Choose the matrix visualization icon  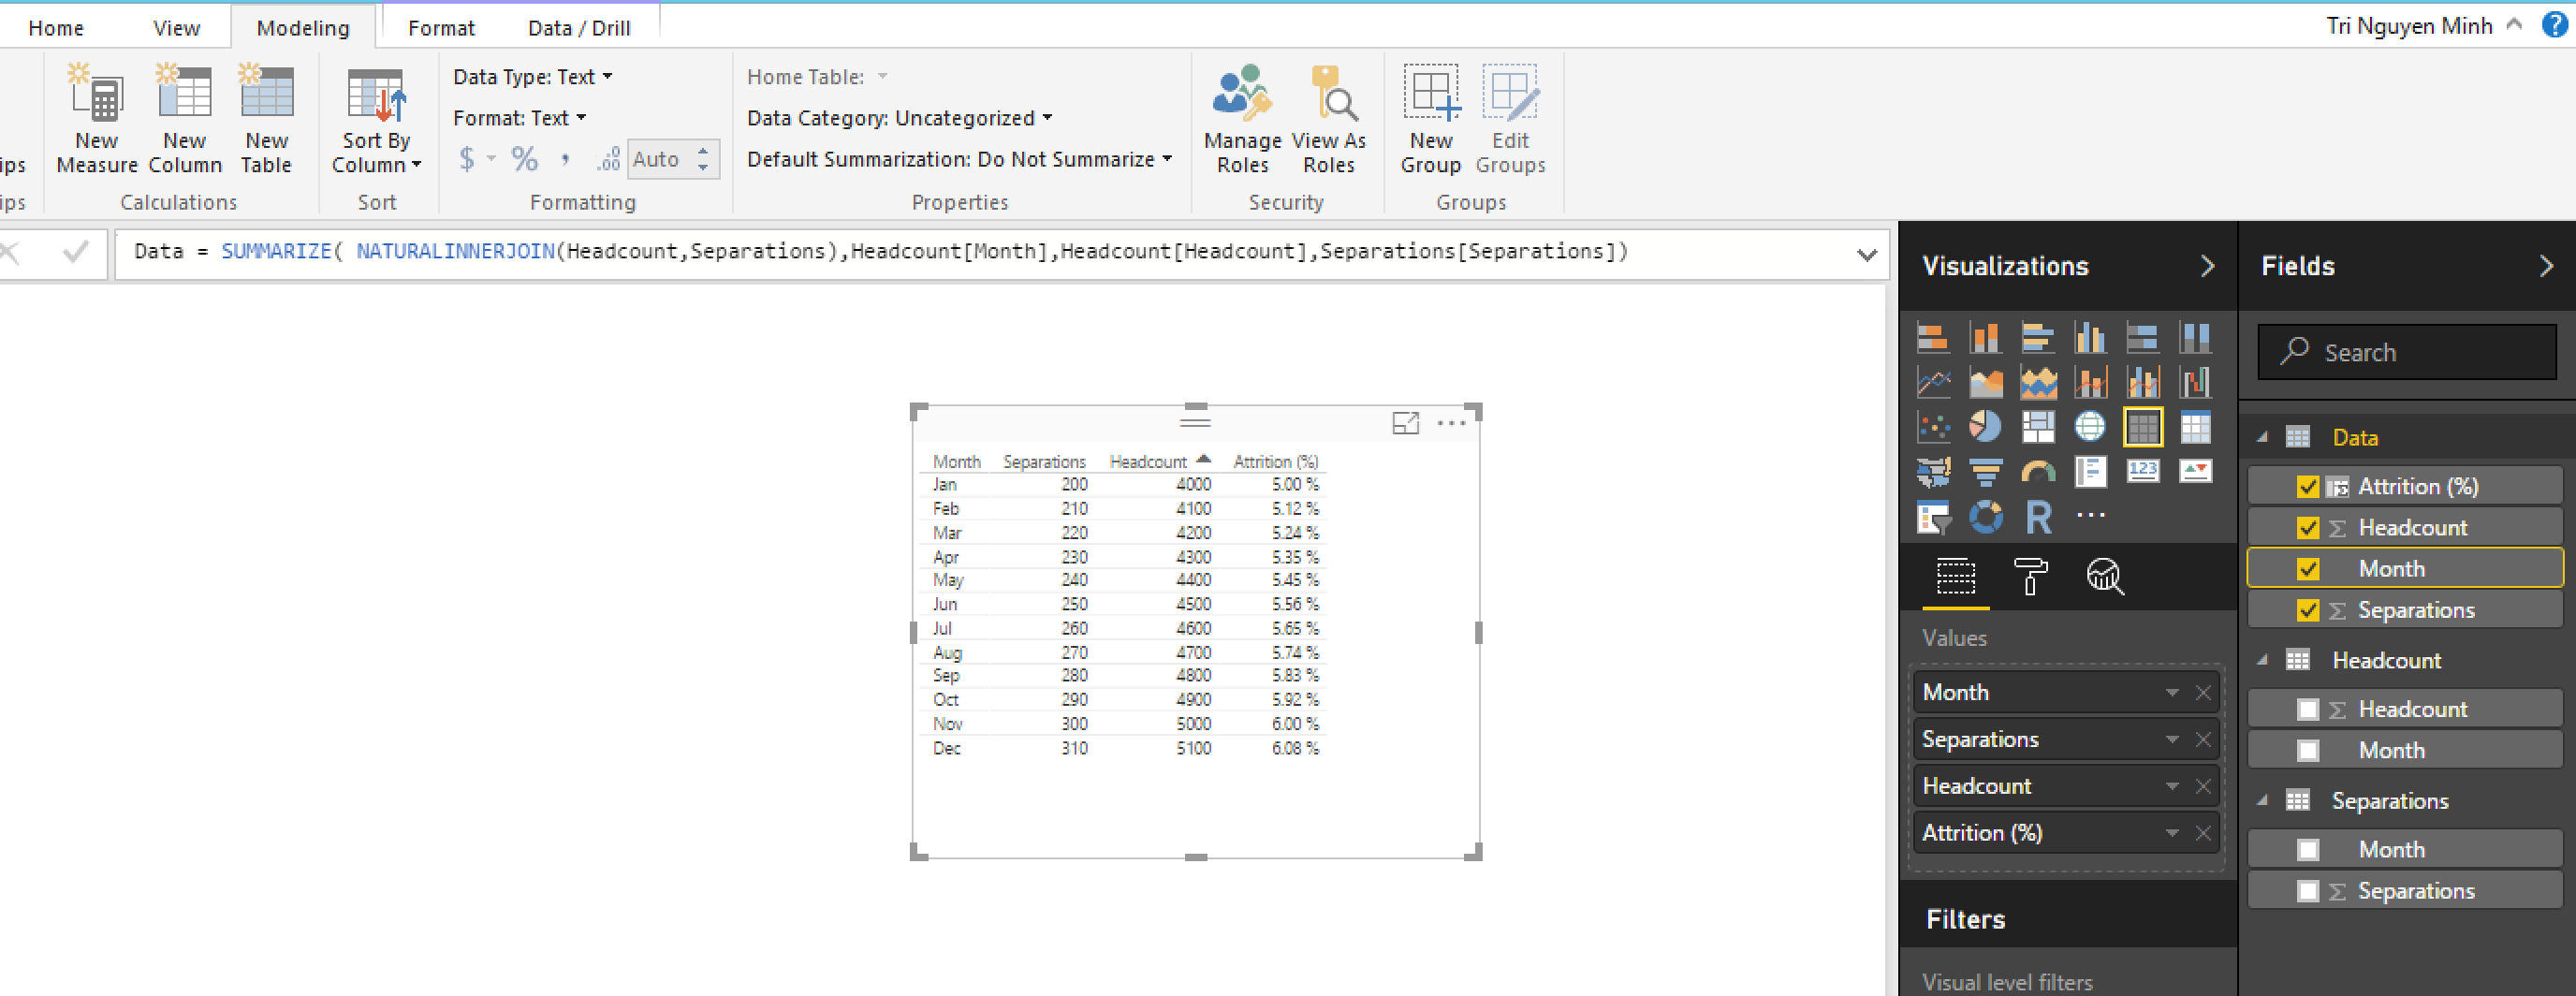click(x=2195, y=427)
